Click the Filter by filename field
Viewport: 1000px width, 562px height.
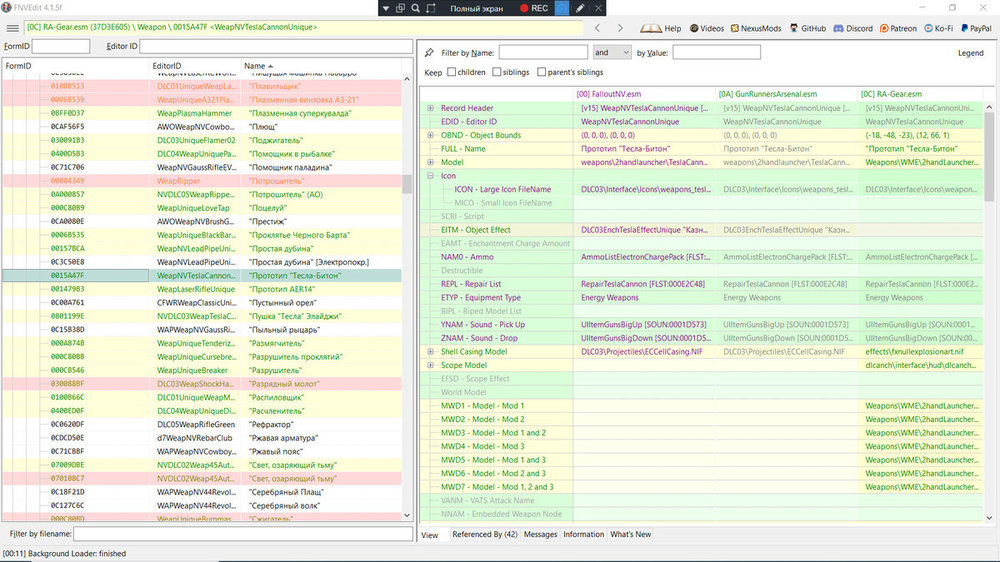point(243,534)
